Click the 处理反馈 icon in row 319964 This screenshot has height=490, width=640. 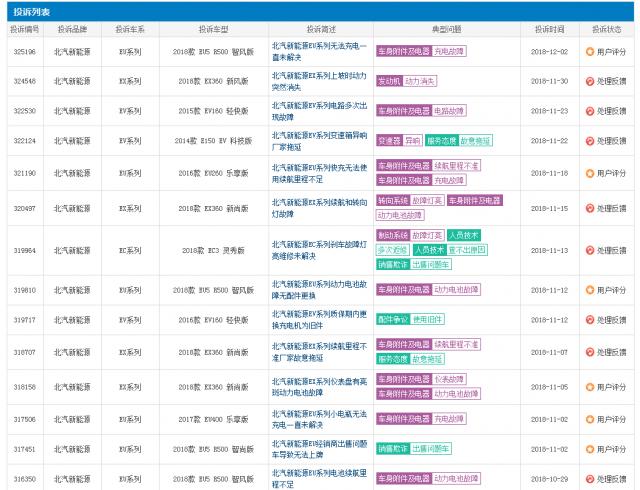(x=589, y=250)
